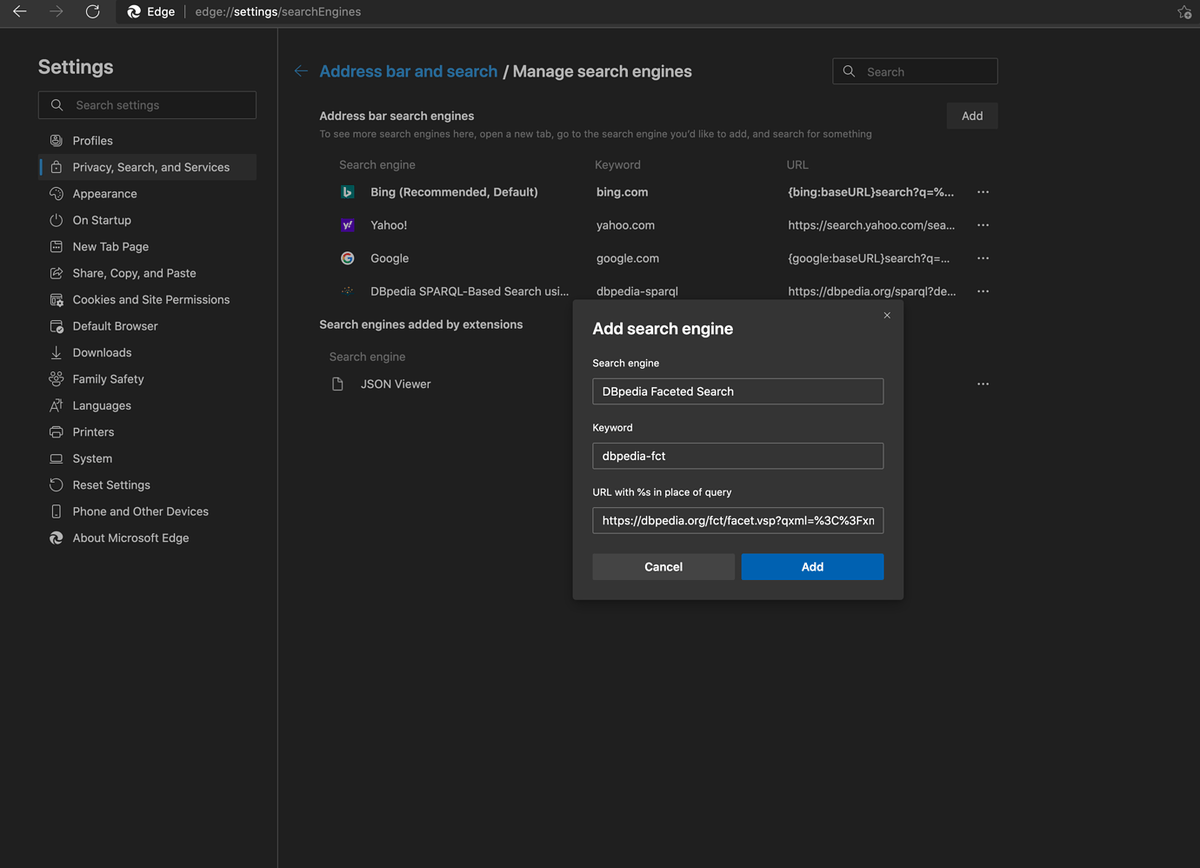
Task: Cancel the Add search engine dialog
Action: pos(663,567)
